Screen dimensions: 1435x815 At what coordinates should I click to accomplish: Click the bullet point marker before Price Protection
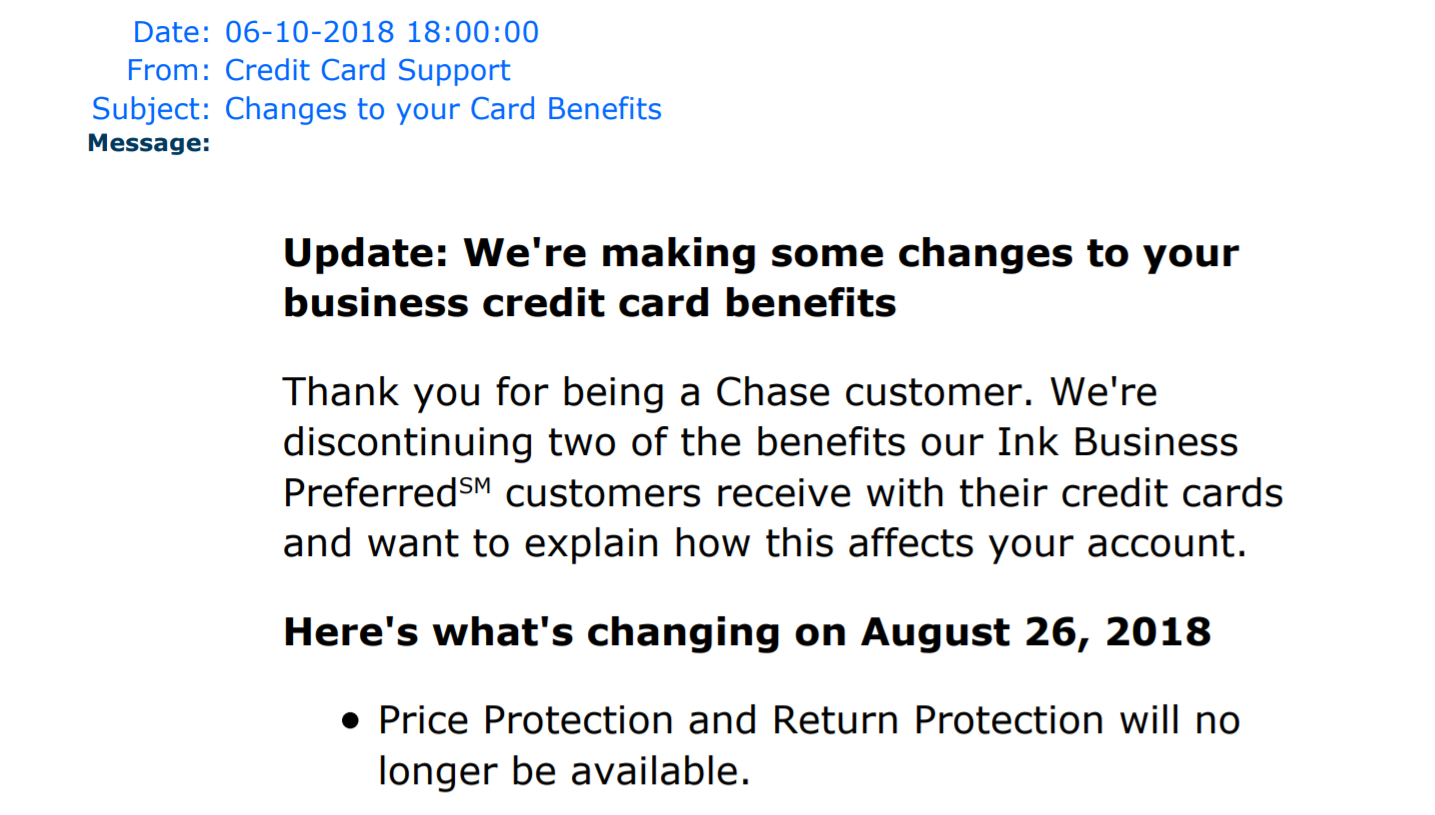click(x=350, y=721)
